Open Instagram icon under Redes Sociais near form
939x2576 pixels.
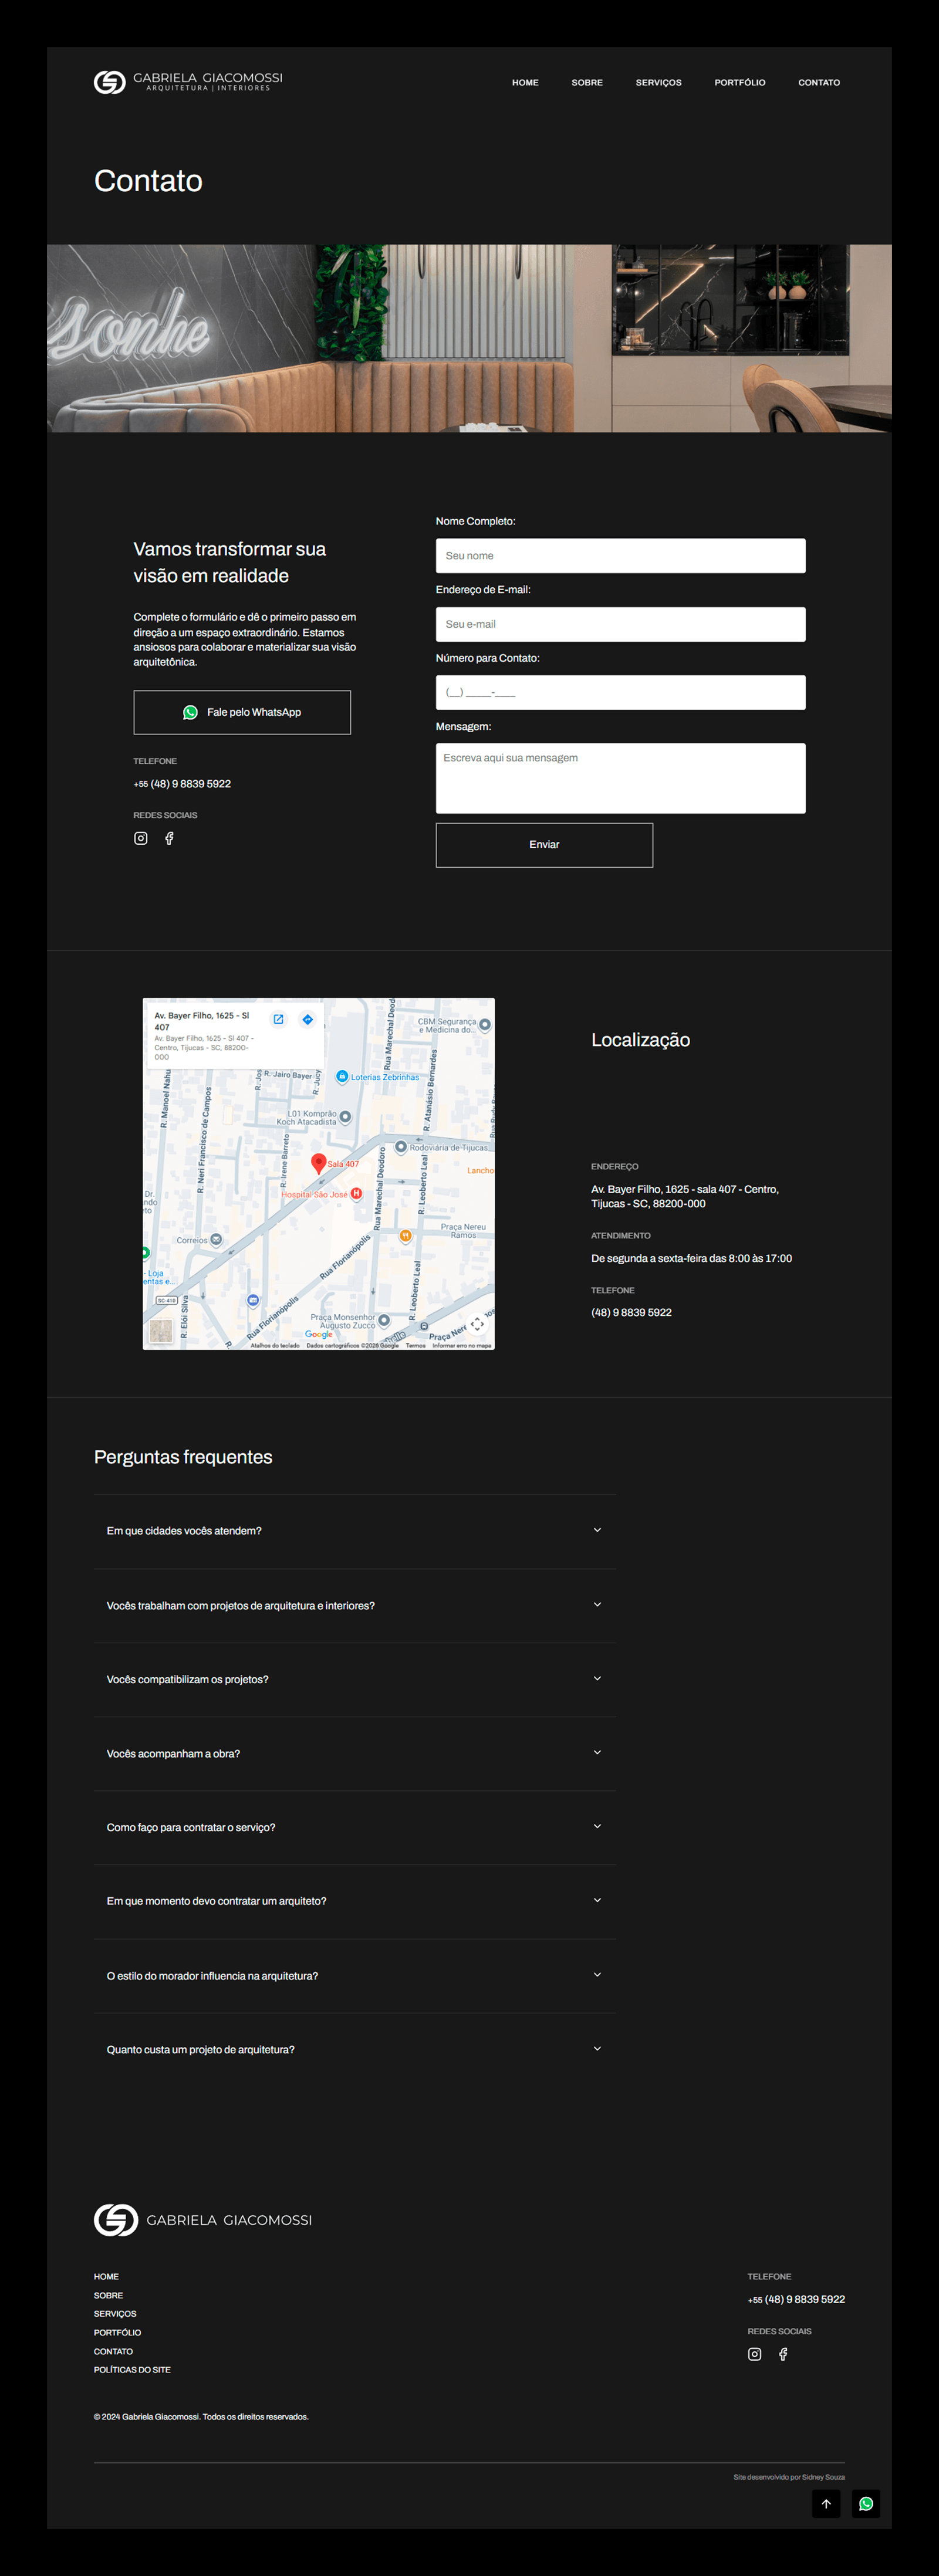[141, 838]
